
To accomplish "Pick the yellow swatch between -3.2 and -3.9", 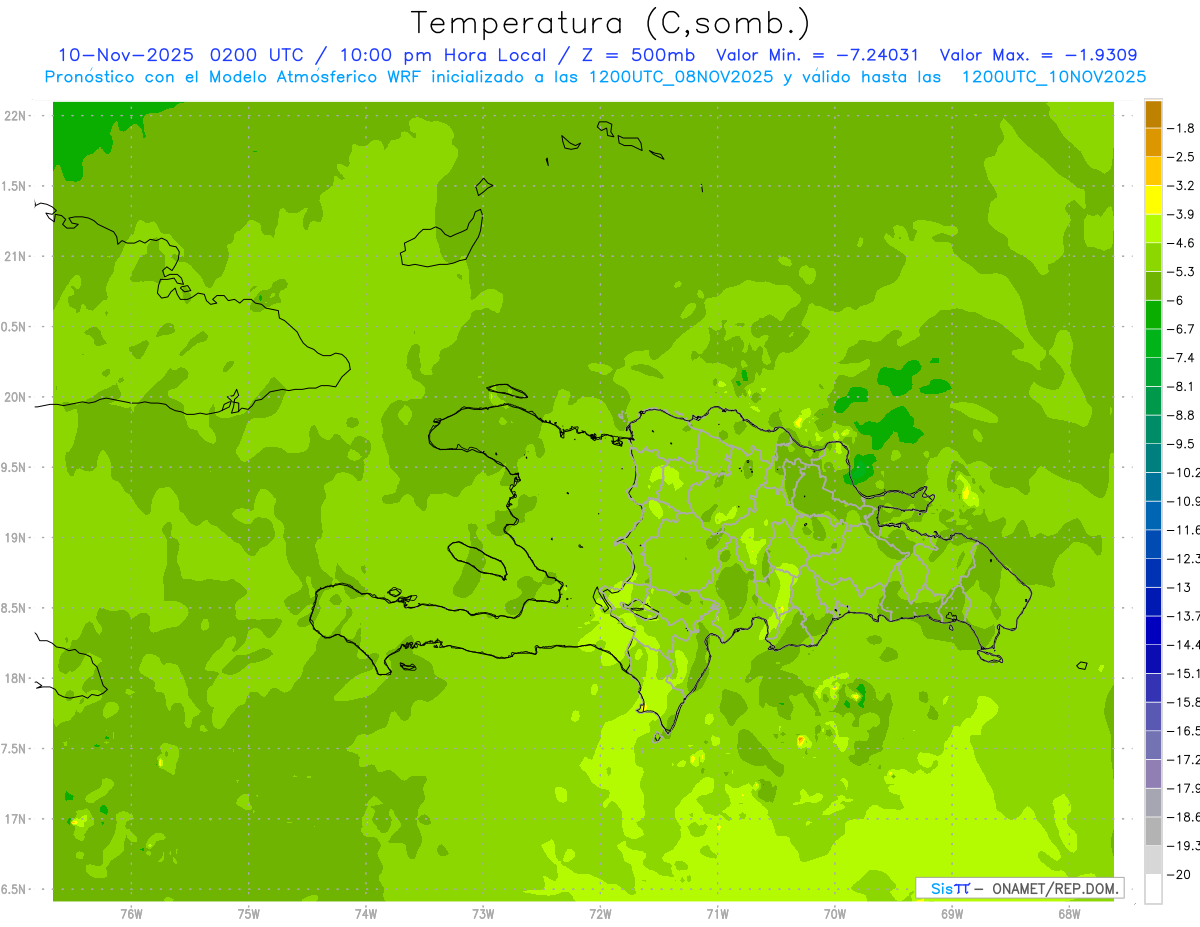I will [1153, 199].
